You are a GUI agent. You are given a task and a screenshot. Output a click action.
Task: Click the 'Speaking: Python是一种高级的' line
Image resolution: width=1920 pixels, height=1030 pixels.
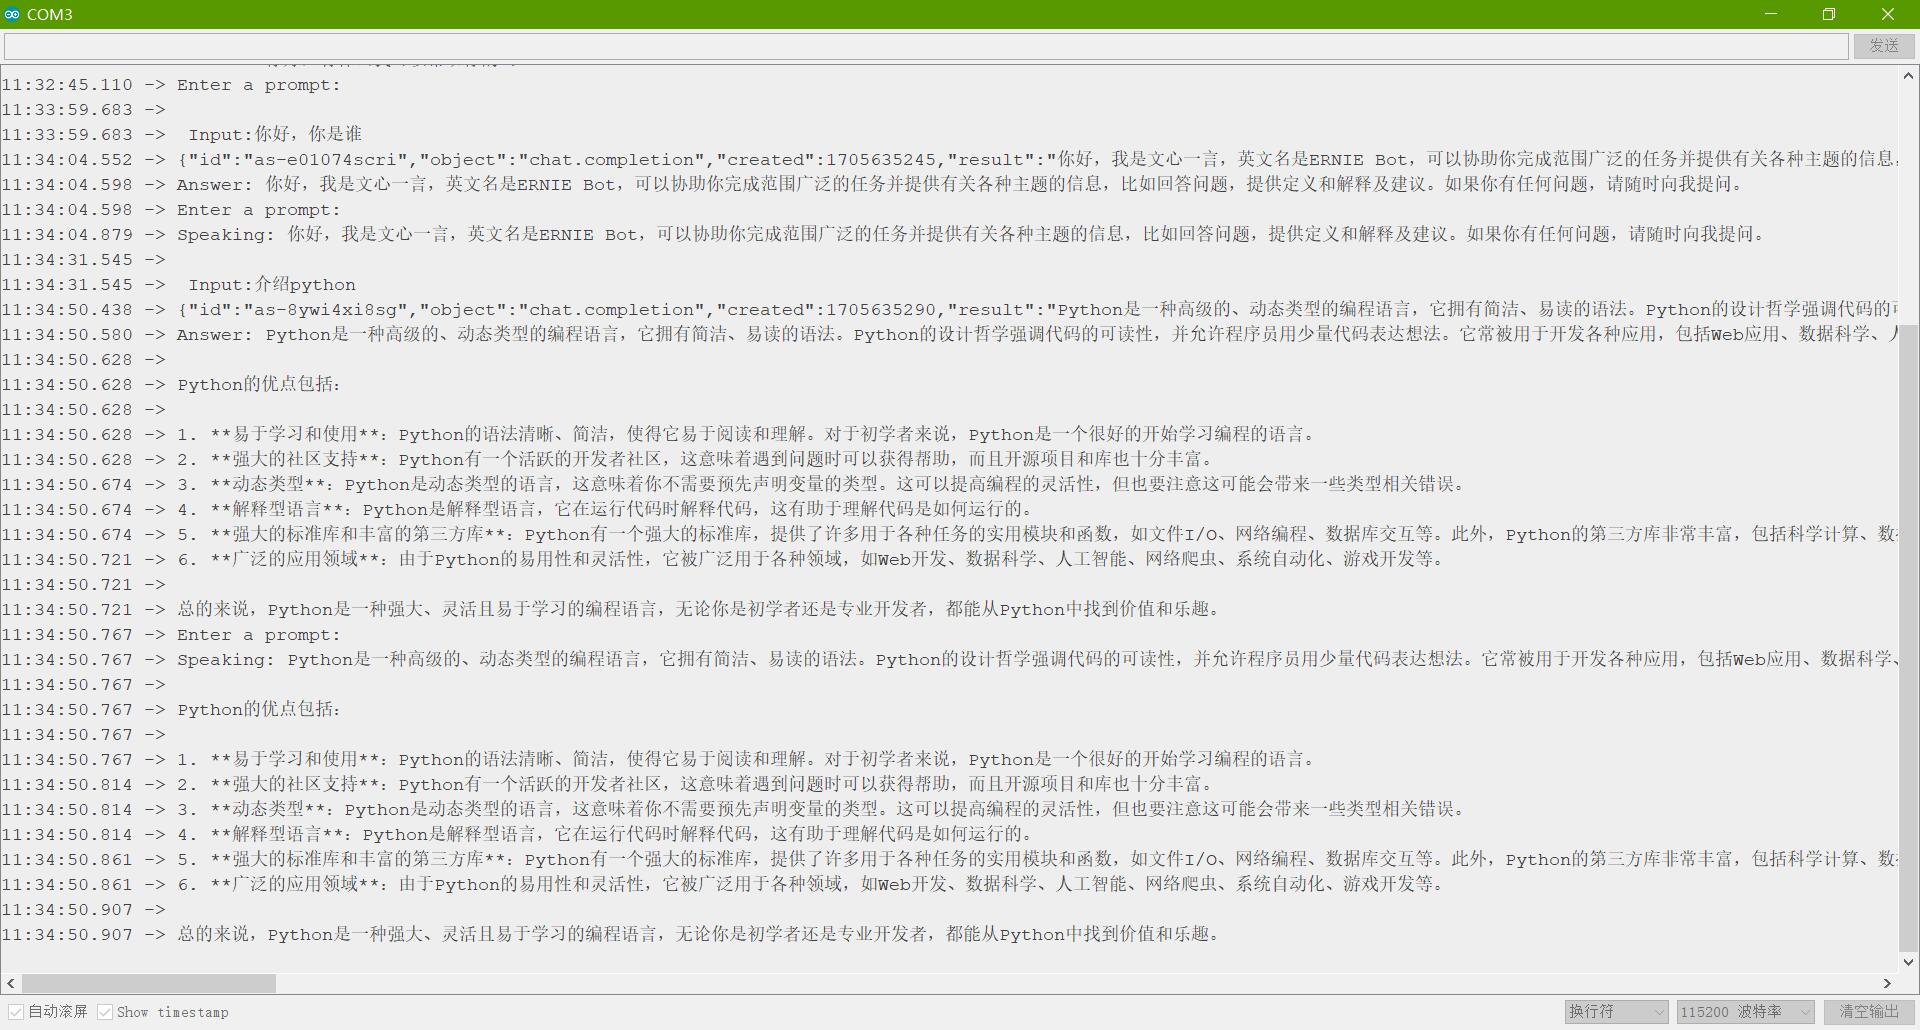coord(949,660)
